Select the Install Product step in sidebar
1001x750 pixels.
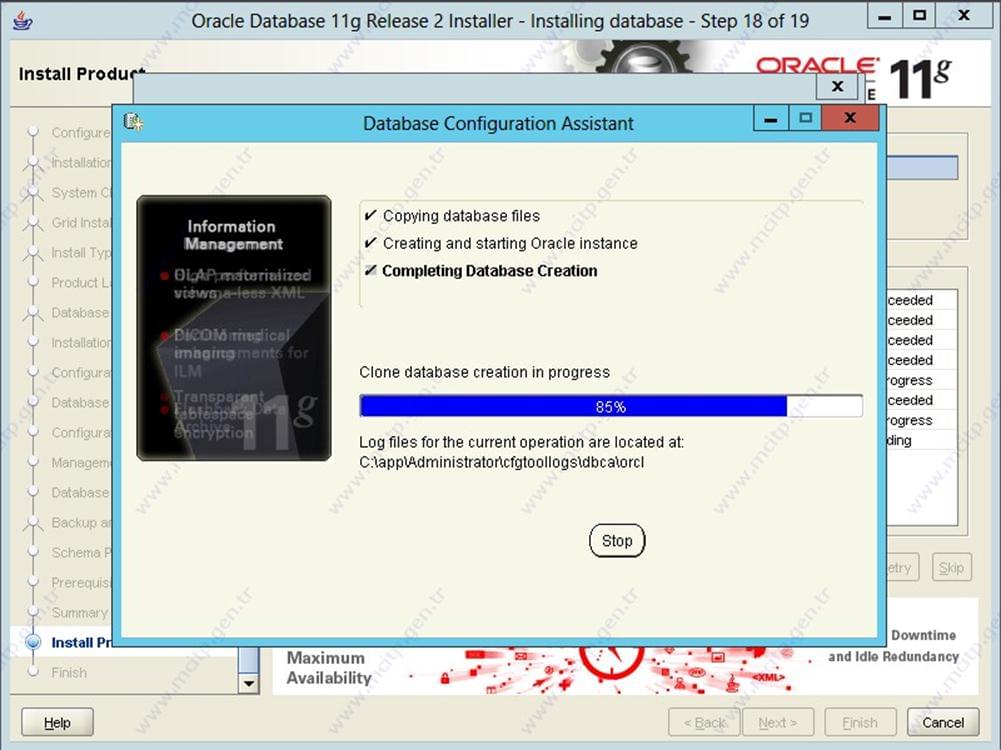coord(82,643)
